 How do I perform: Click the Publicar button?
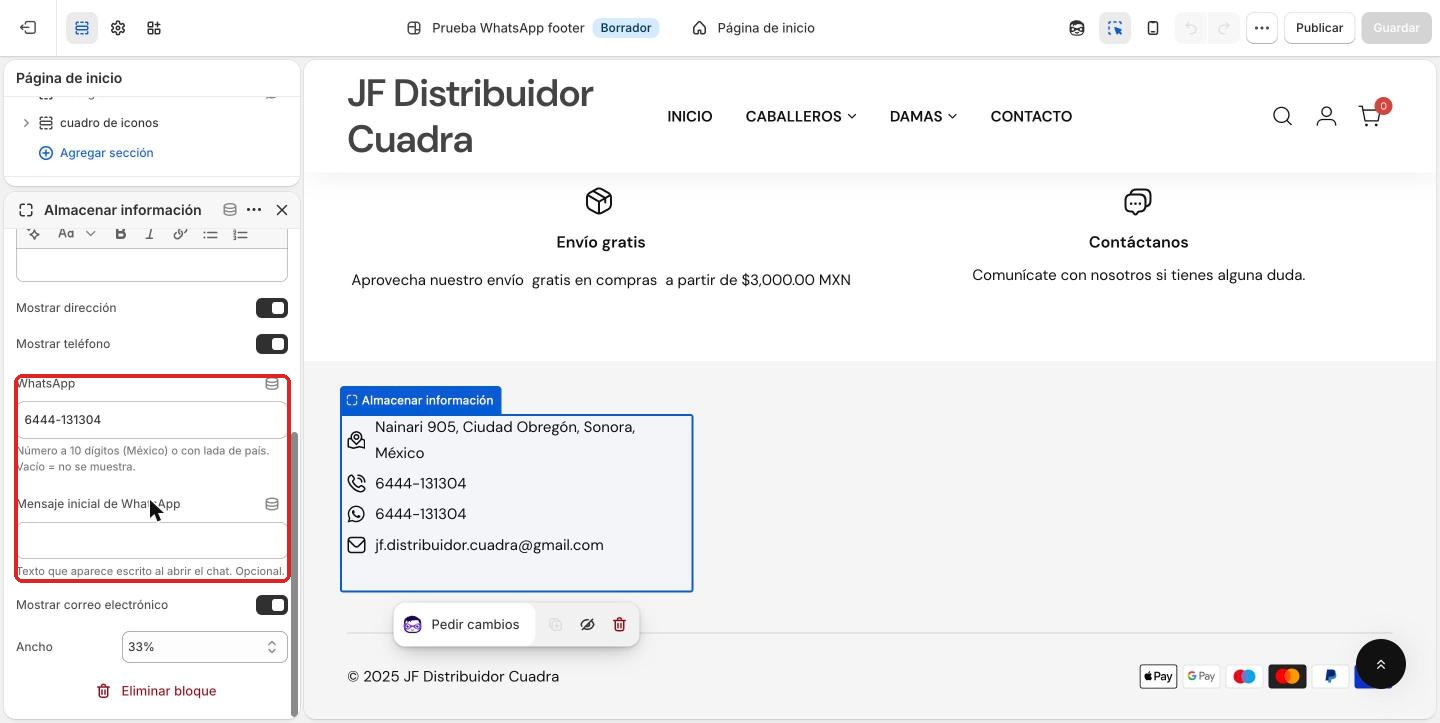point(1319,28)
